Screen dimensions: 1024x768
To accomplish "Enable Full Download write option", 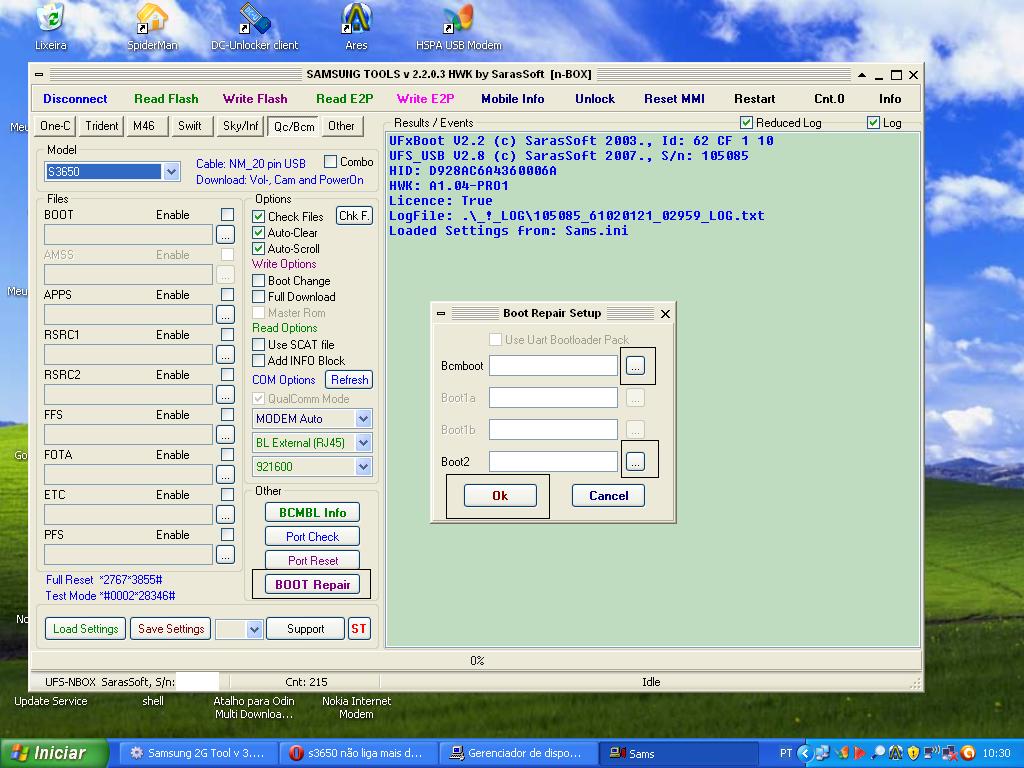I will click(x=259, y=296).
